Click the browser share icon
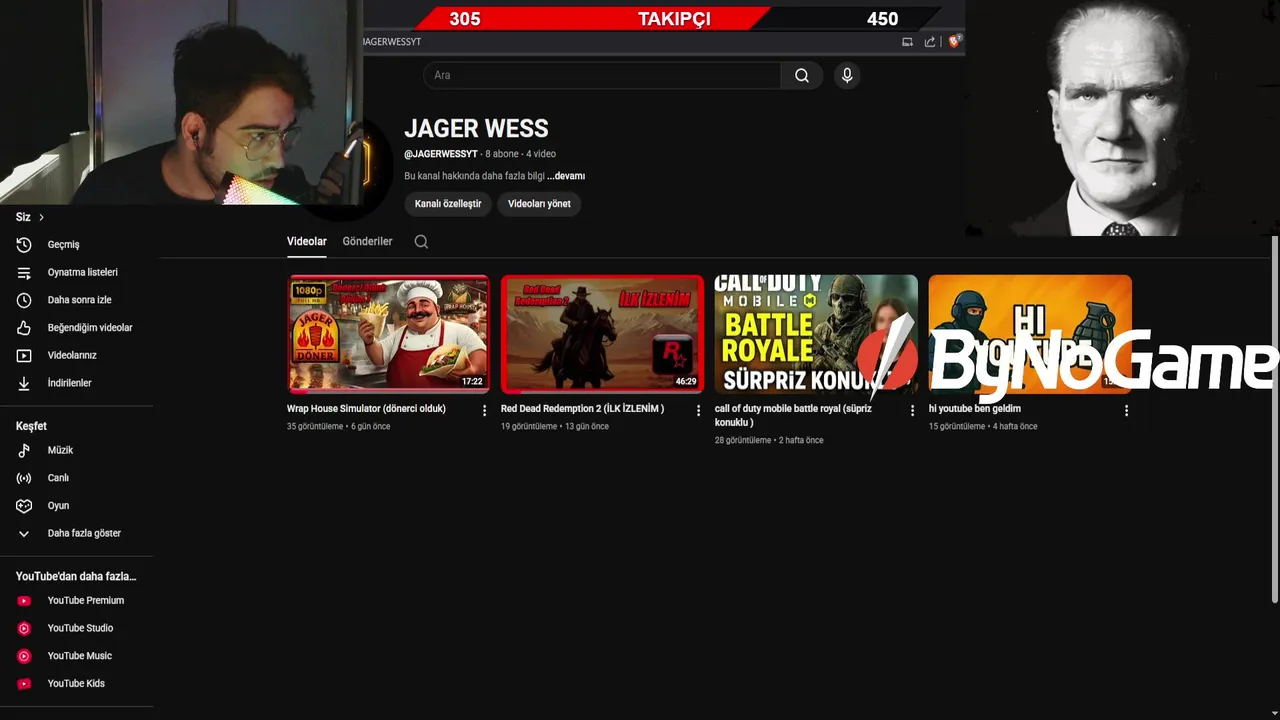 pyautogui.click(x=930, y=42)
